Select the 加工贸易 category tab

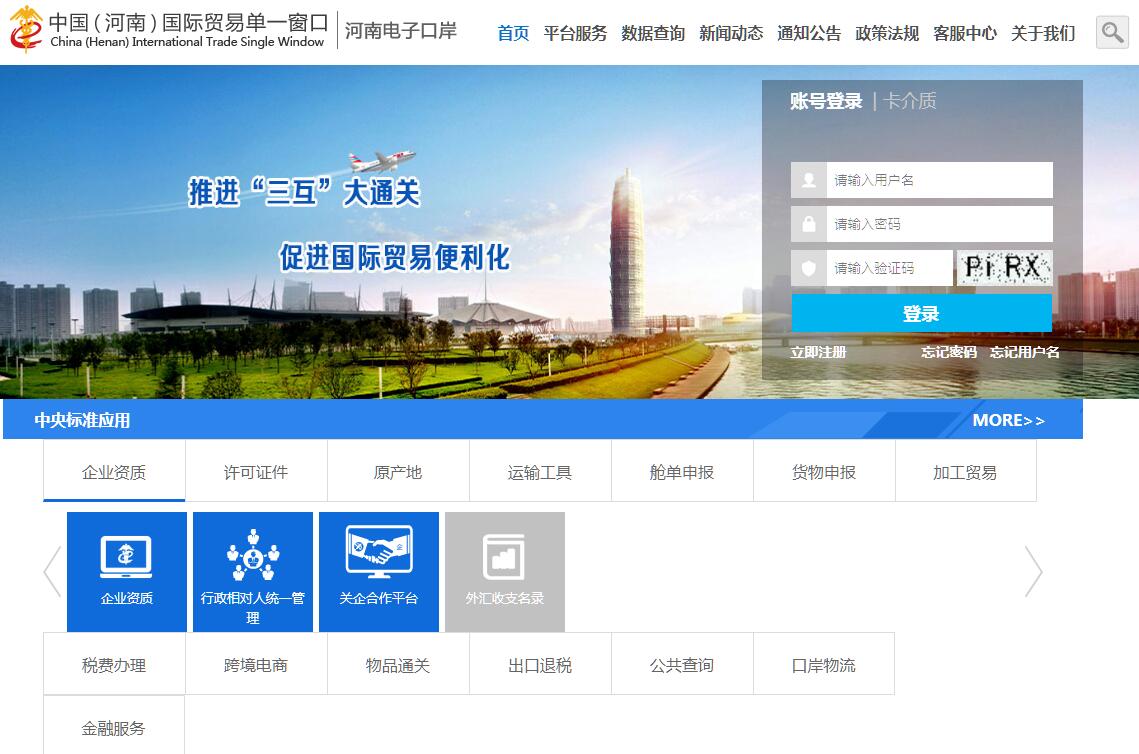click(x=965, y=472)
